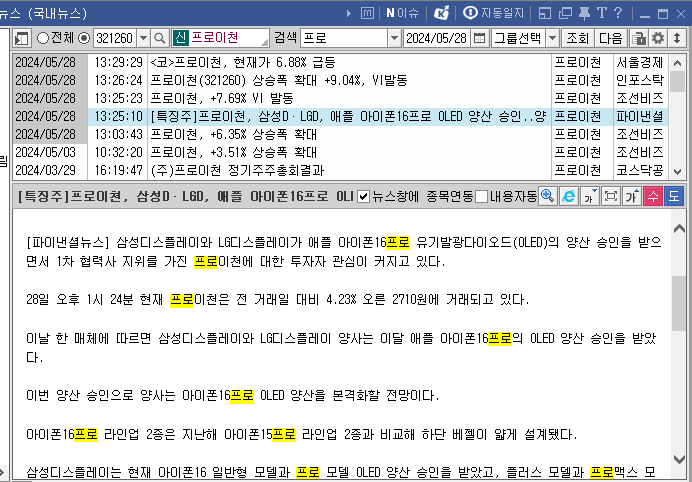Click the article scrollbar thumb
The width and height of the screenshot is (692, 482).
click(x=678, y=304)
